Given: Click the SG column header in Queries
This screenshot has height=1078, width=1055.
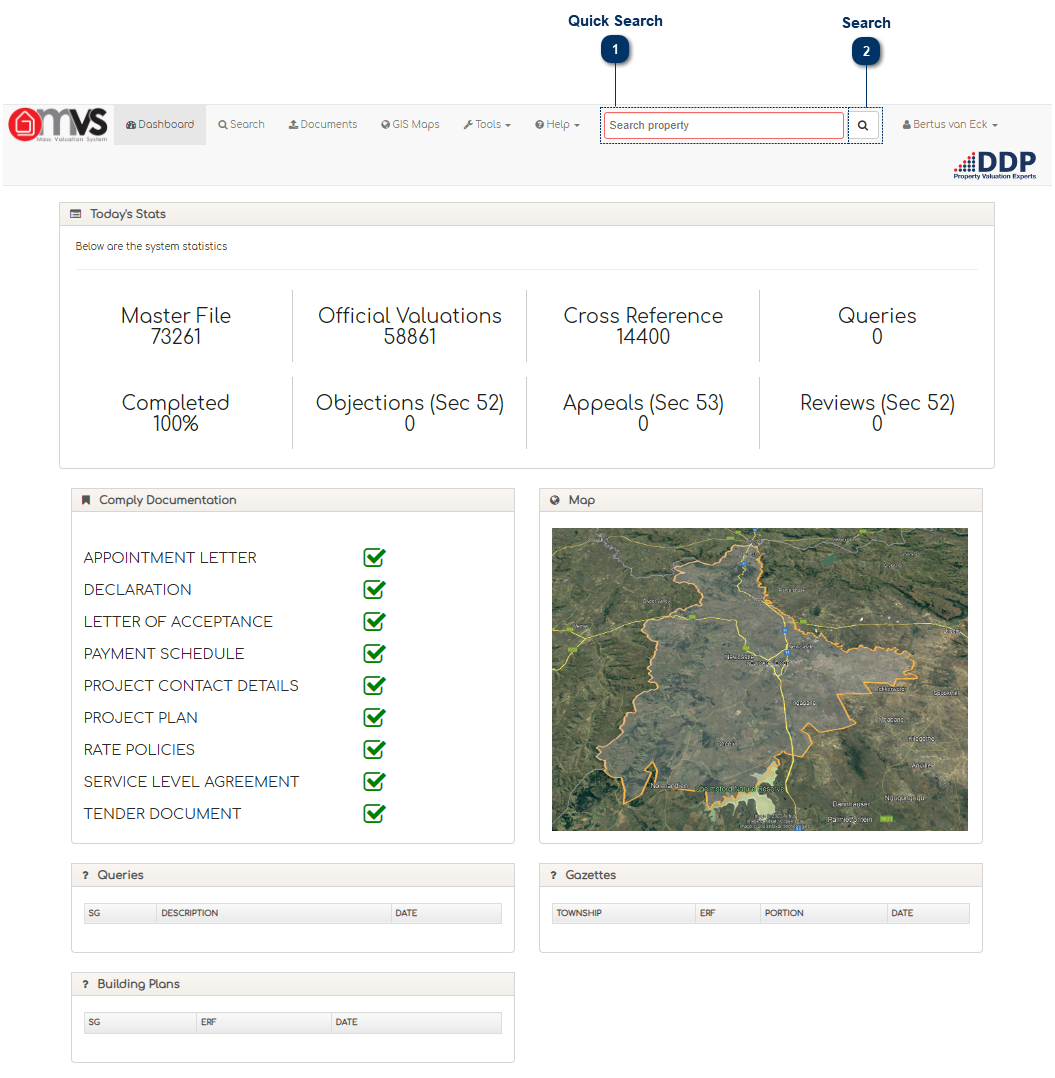Looking at the screenshot, I should click(x=120, y=913).
